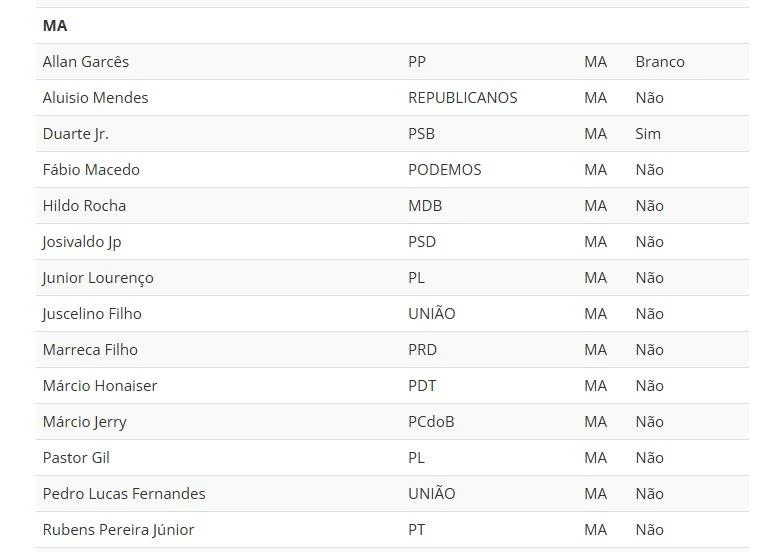Viewport: 761px width, 552px height.
Task: Open Fábio Macedo entry
Action: [91, 170]
